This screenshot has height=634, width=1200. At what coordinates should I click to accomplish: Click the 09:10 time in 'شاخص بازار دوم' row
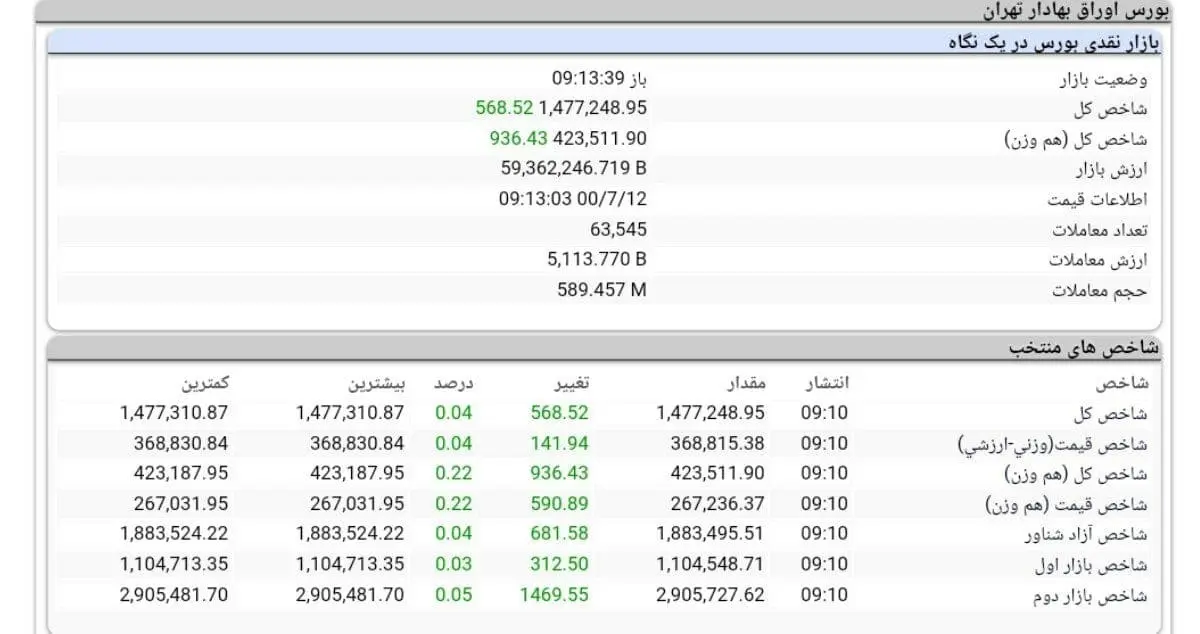pos(824,594)
